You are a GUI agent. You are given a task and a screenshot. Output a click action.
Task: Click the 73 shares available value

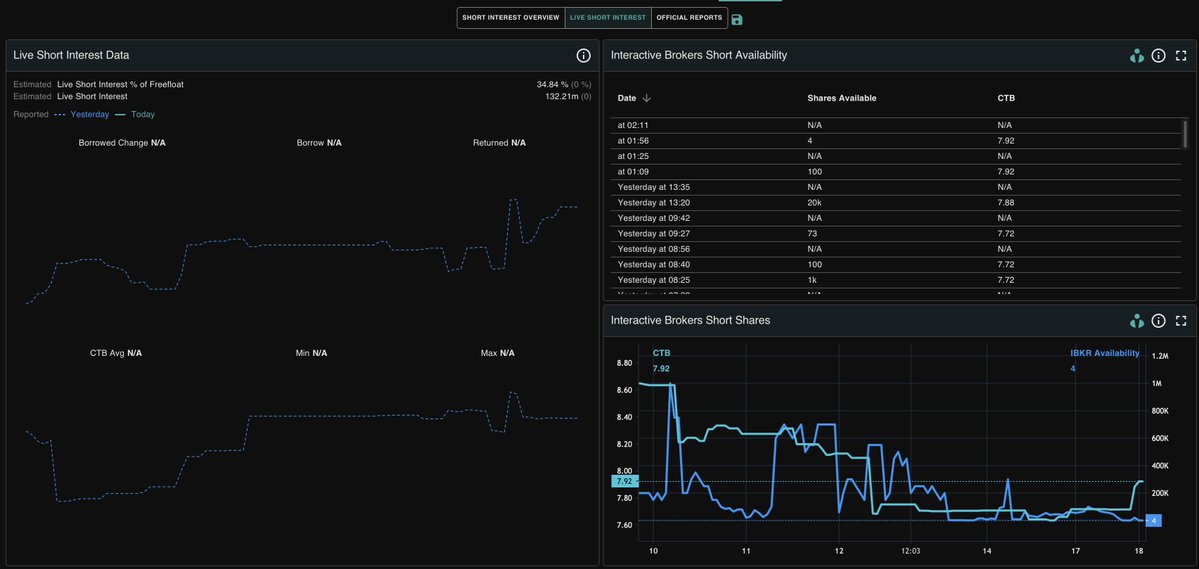point(812,233)
